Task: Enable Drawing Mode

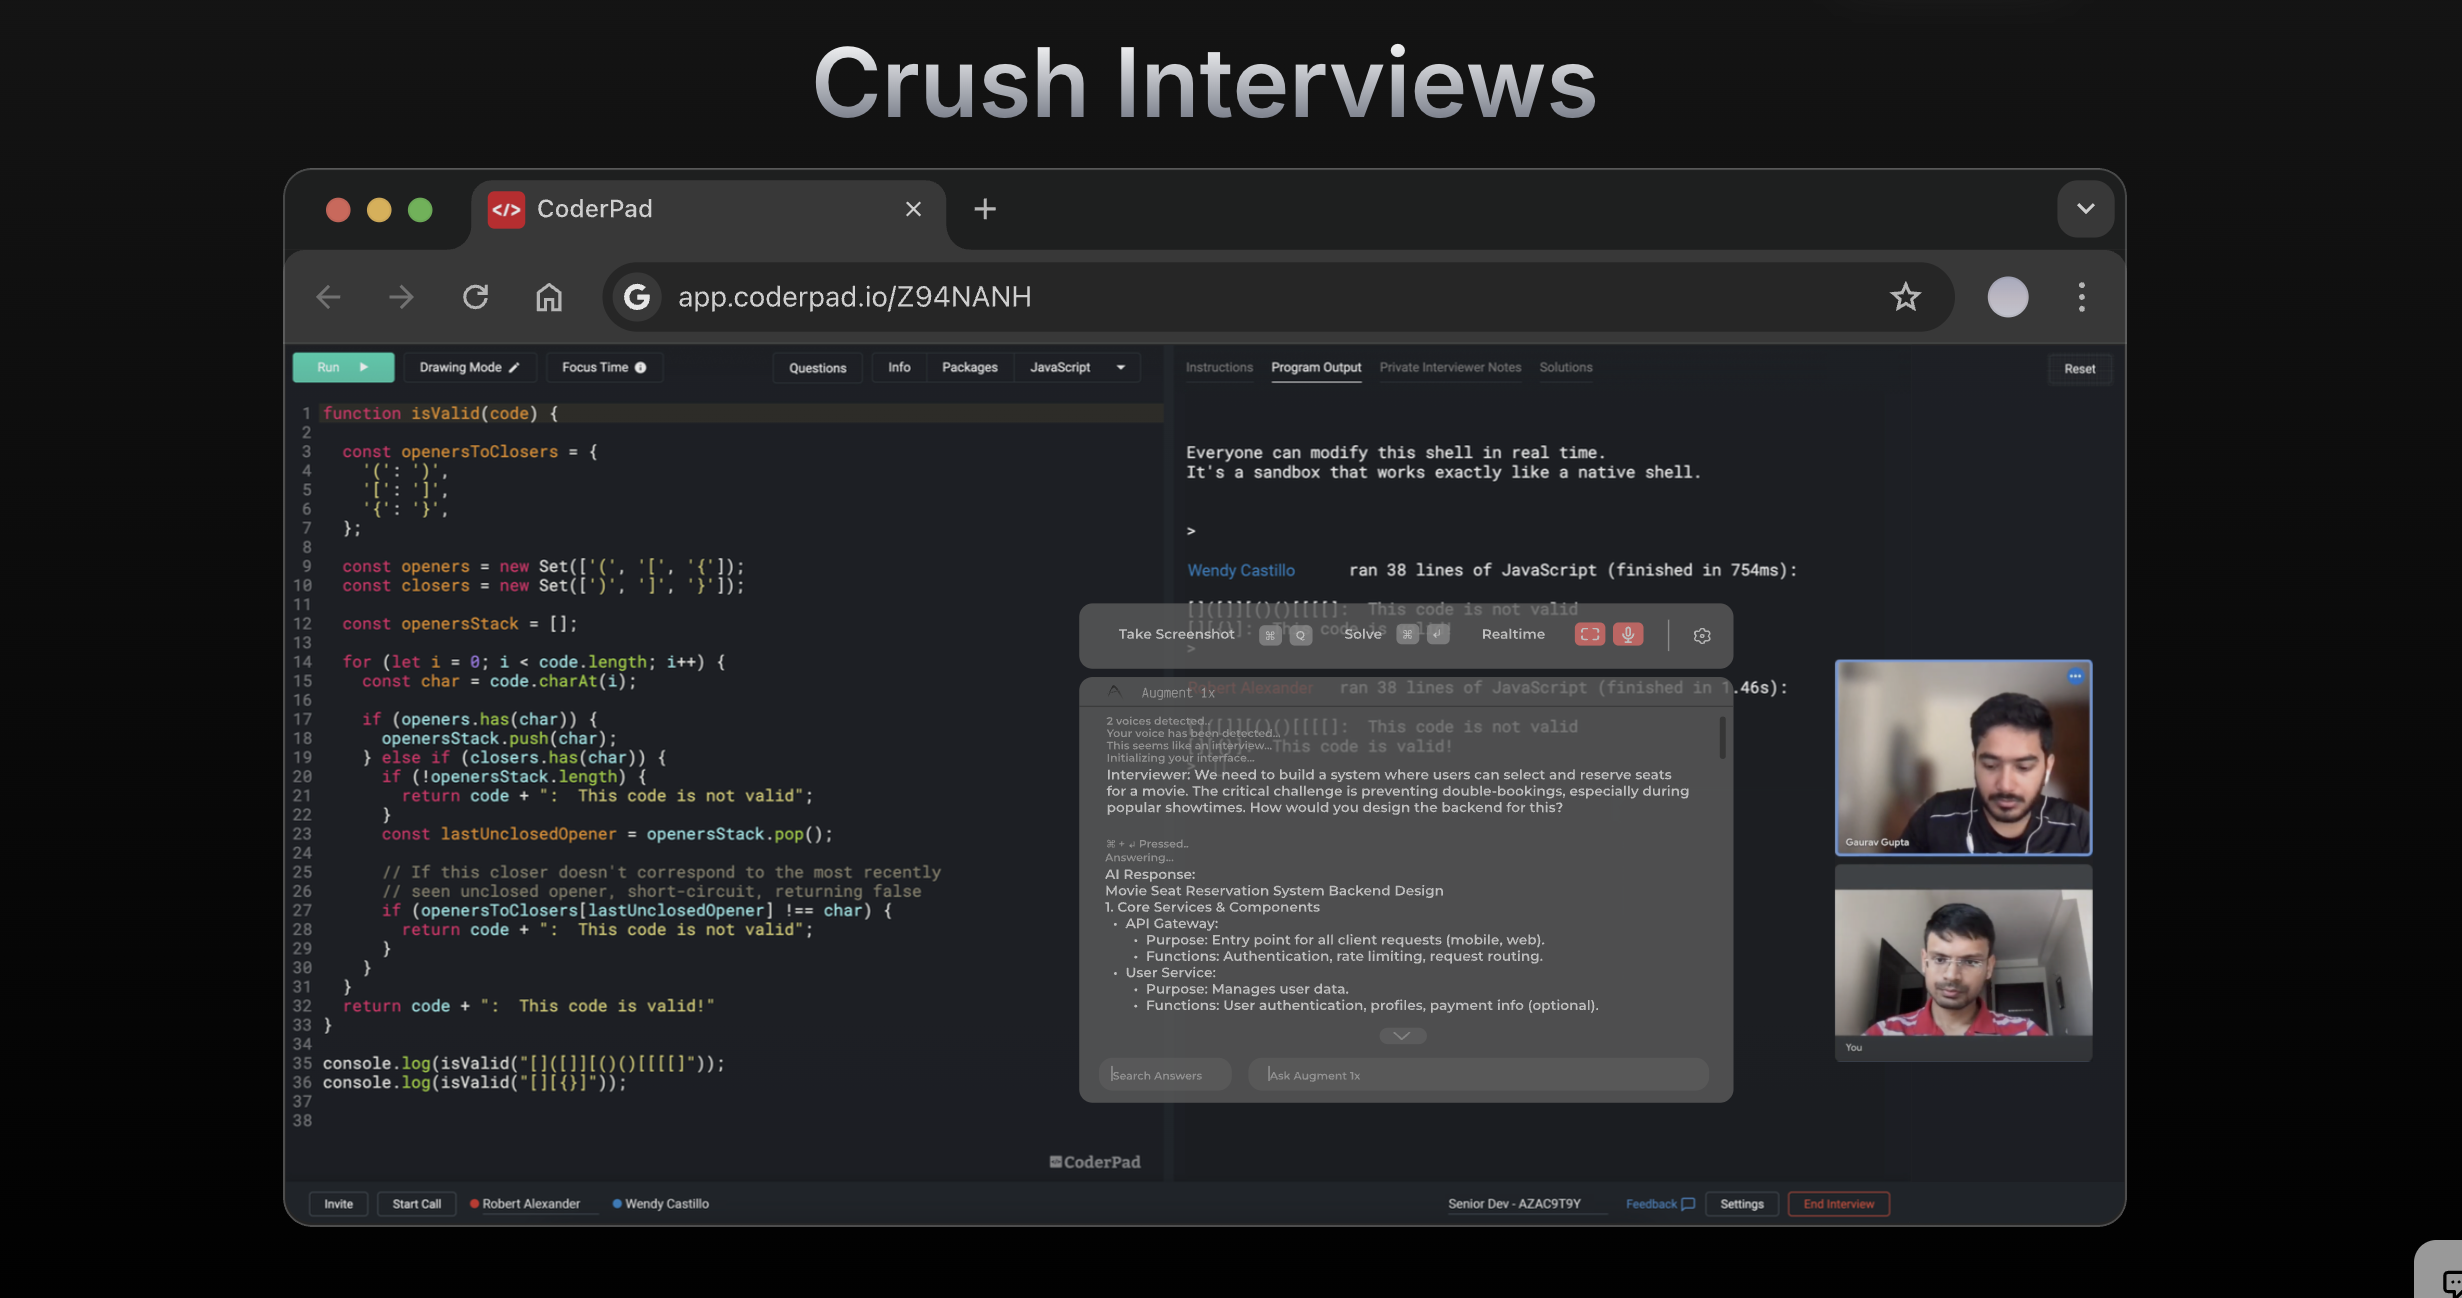Action: [469, 367]
